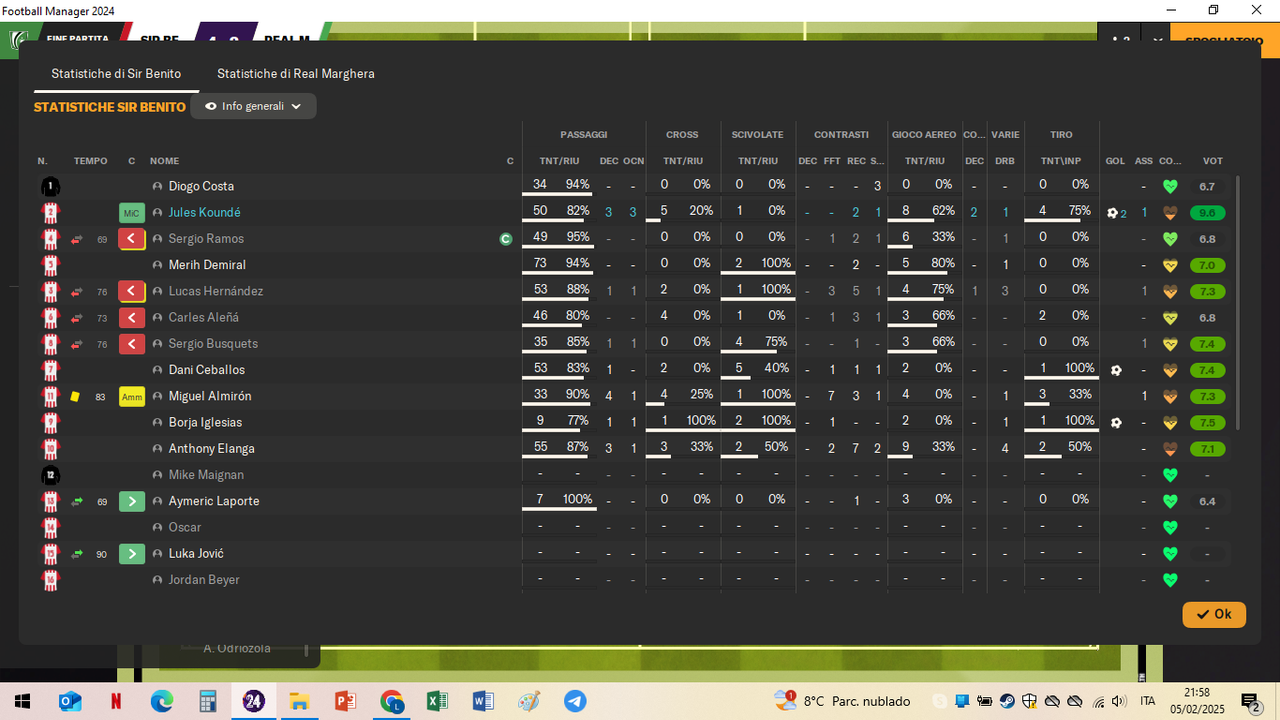Click Diogo Costa's green condition heart
This screenshot has height=720, width=1280.
tap(1170, 186)
